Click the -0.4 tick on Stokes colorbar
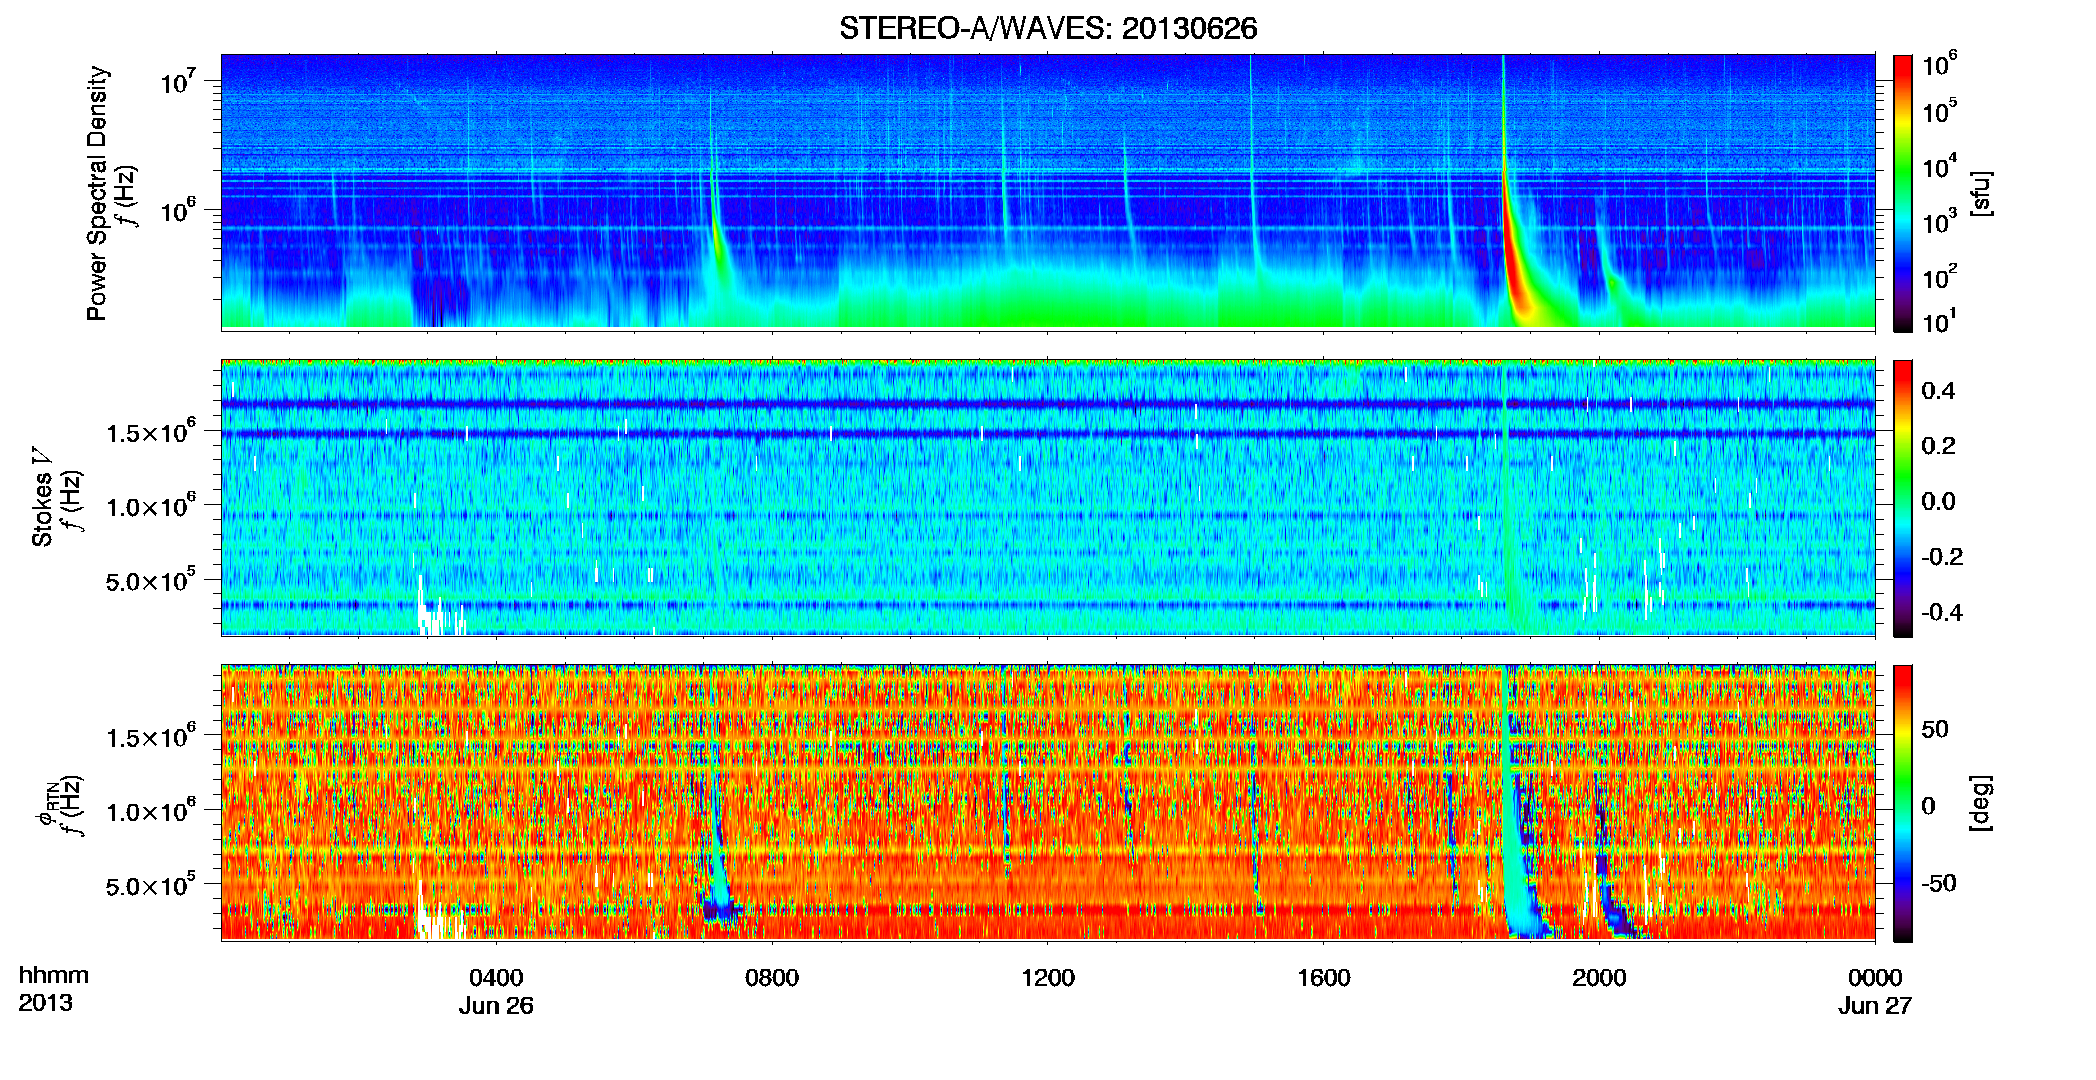Viewport: 2096px width, 1080px height. click(x=1942, y=612)
